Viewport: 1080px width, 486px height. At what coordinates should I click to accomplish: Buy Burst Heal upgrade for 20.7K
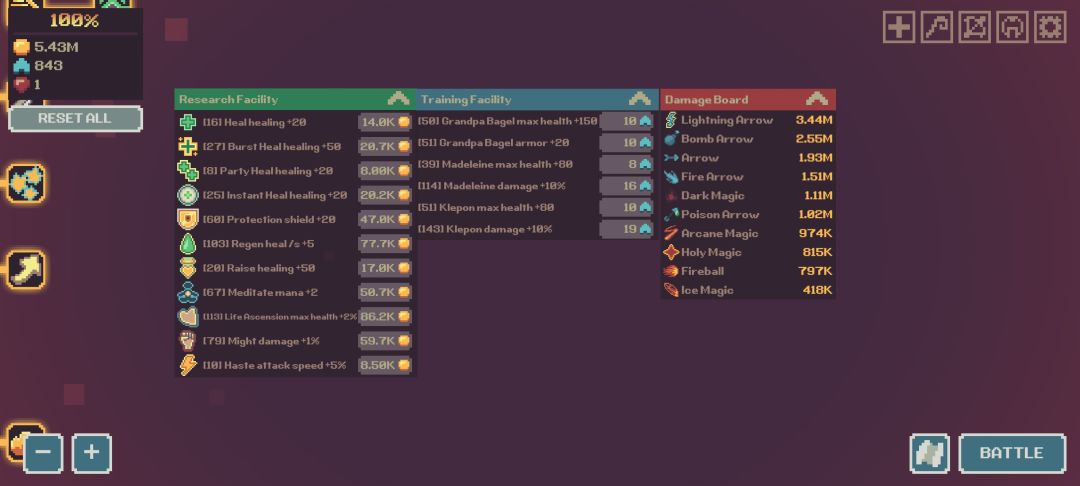click(384, 147)
